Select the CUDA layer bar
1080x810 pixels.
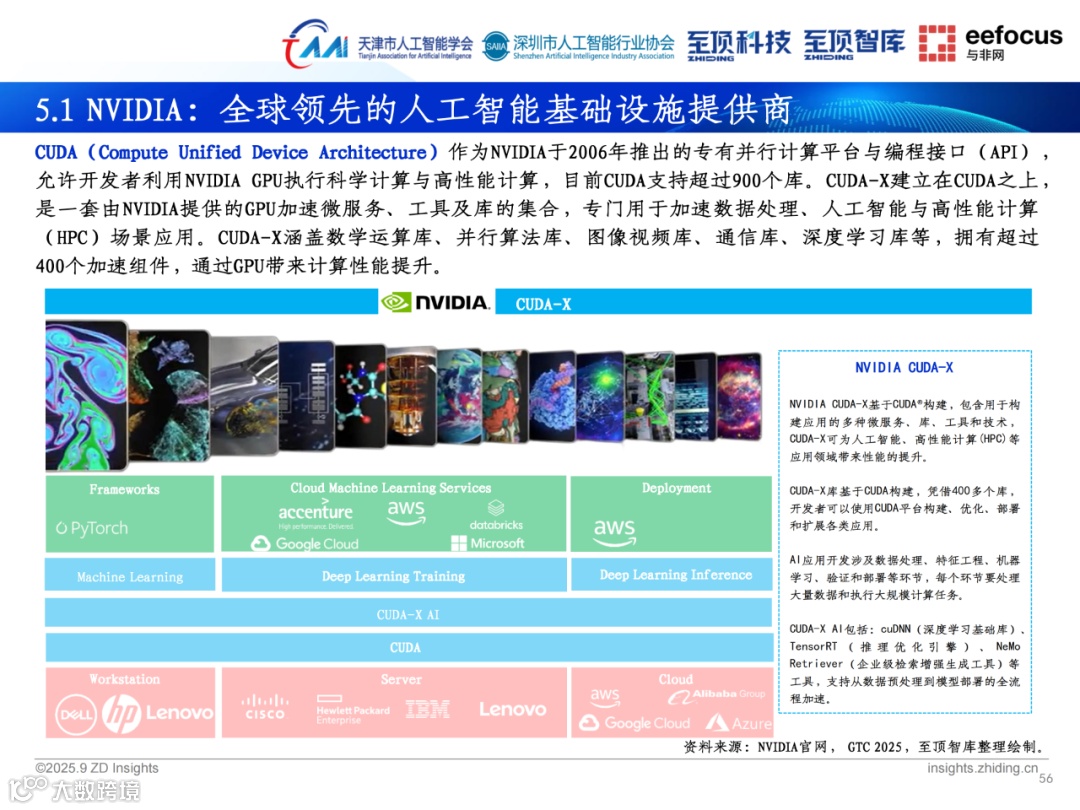pyautogui.click(x=408, y=647)
